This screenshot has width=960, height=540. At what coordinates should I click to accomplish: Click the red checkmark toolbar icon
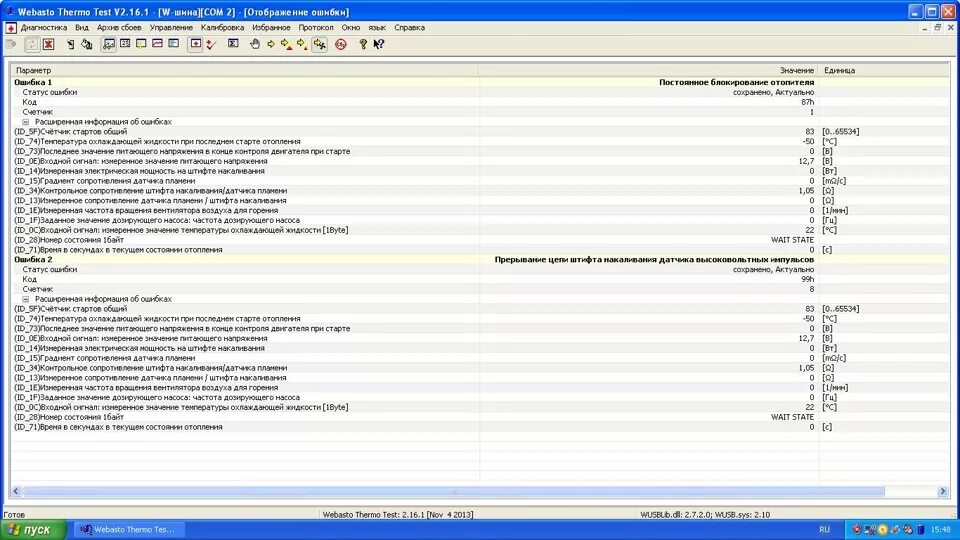[x=211, y=44]
